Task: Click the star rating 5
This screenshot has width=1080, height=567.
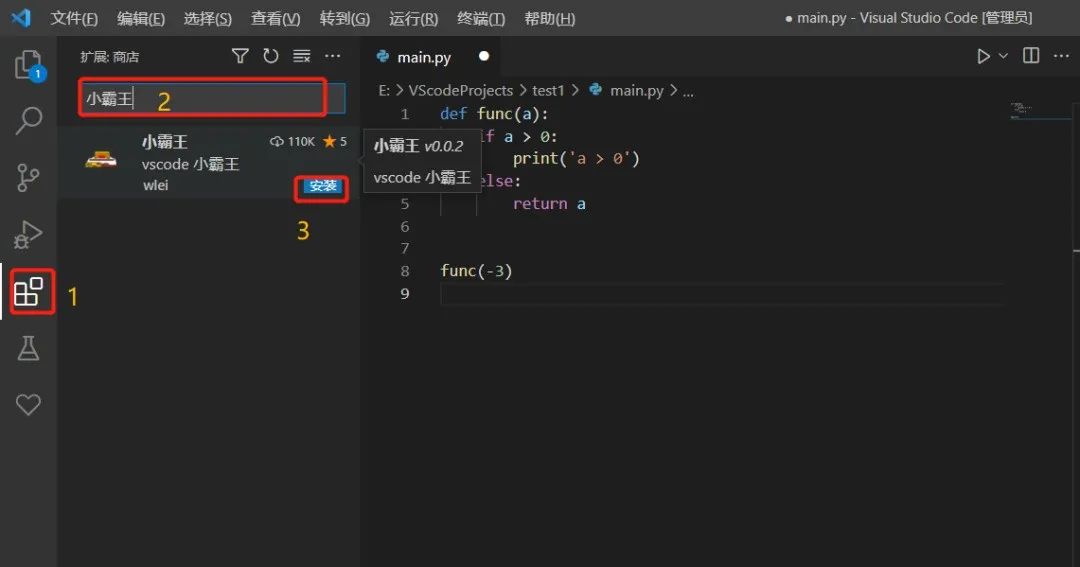Action: (335, 141)
